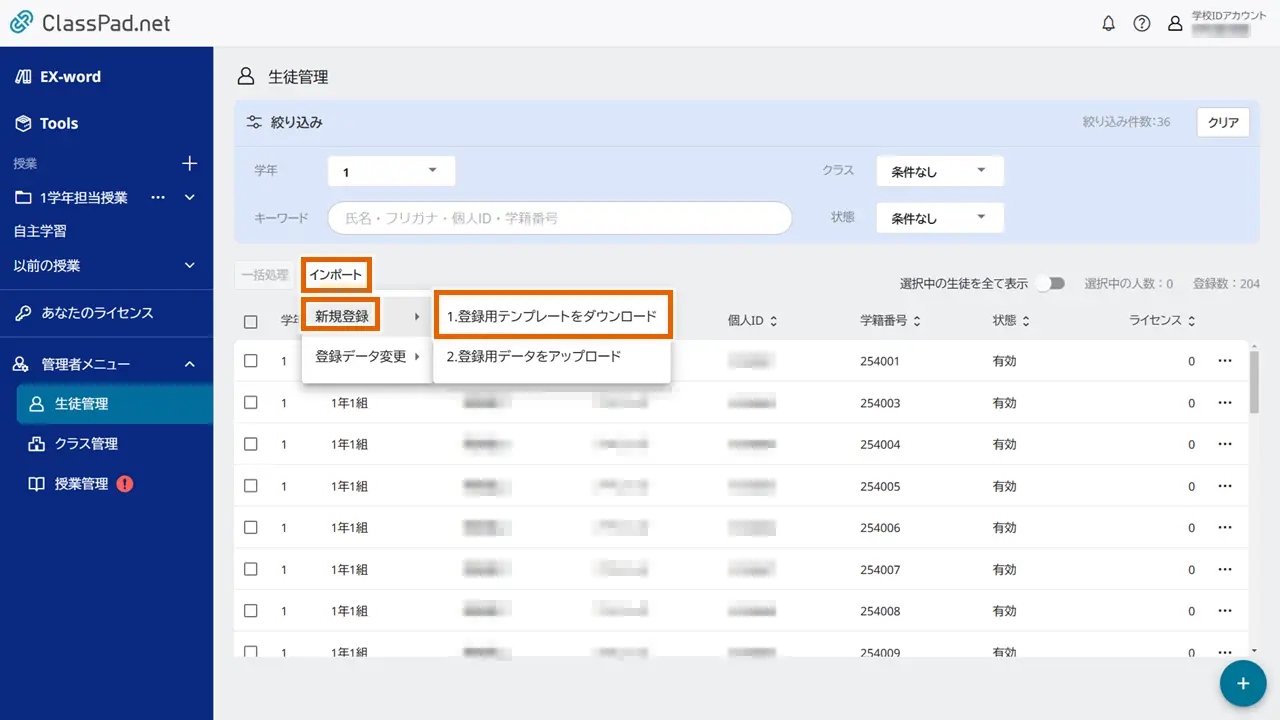This screenshot has width=1280, height=720.
Task: Open the 学年 dropdown
Action: (391, 171)
